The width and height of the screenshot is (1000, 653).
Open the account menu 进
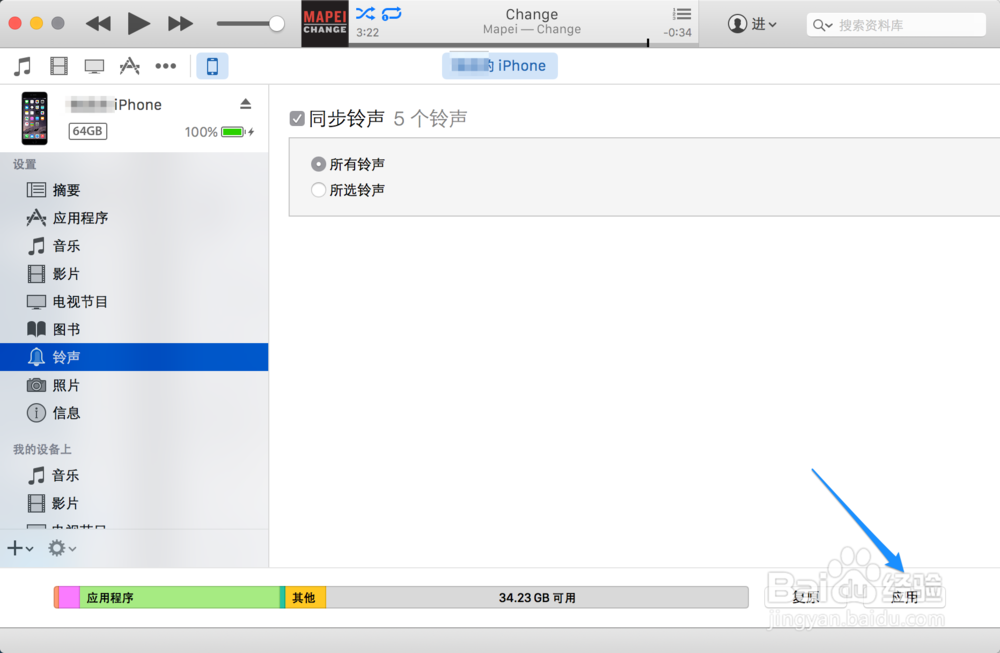[x=753, y=24]
